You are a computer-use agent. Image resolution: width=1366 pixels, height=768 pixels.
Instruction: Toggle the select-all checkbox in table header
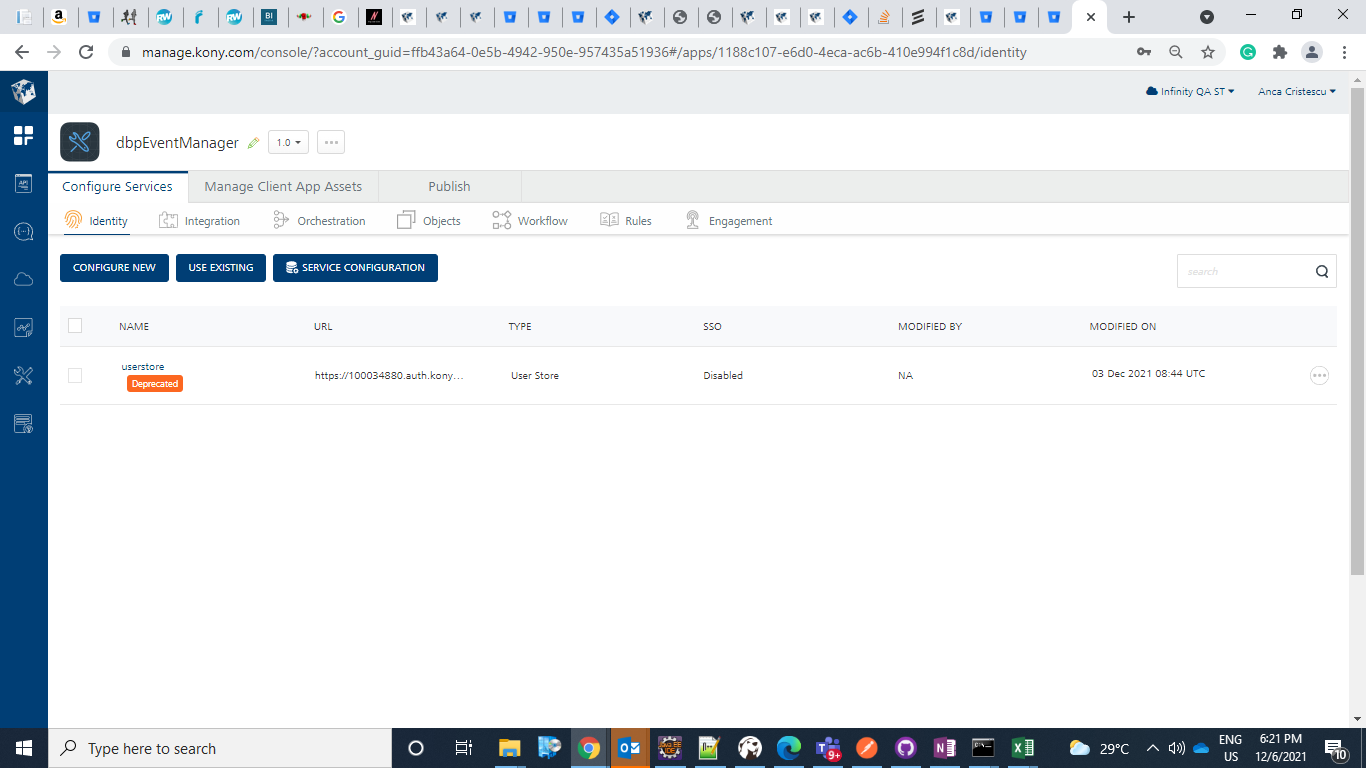75,325
